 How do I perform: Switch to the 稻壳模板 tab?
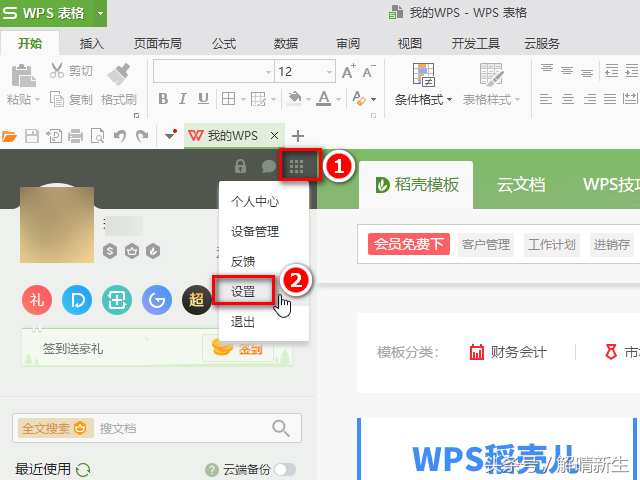pyautogui.click(x=416, y=185)
